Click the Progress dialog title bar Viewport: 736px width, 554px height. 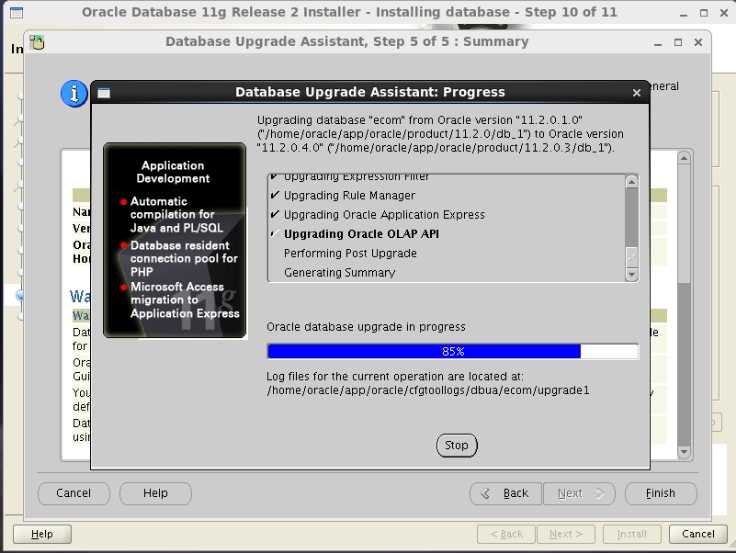(370, 92)
